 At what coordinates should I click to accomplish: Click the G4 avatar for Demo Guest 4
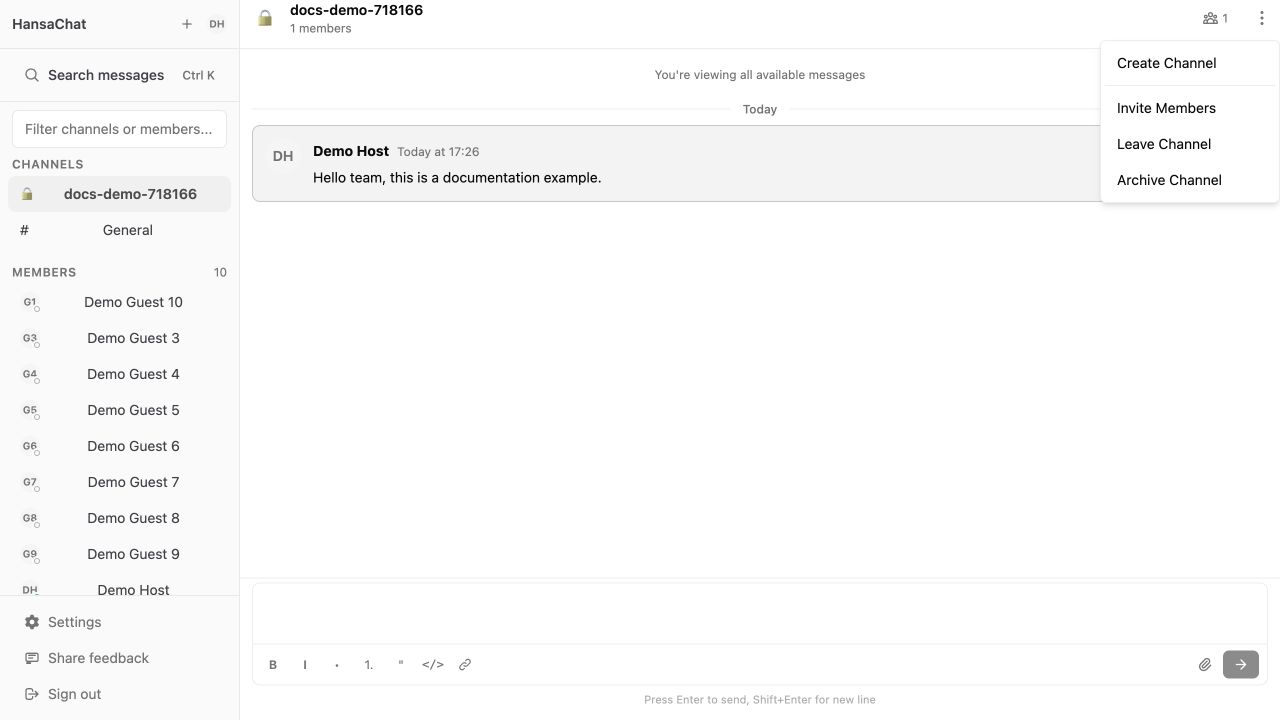coord(30,374)
